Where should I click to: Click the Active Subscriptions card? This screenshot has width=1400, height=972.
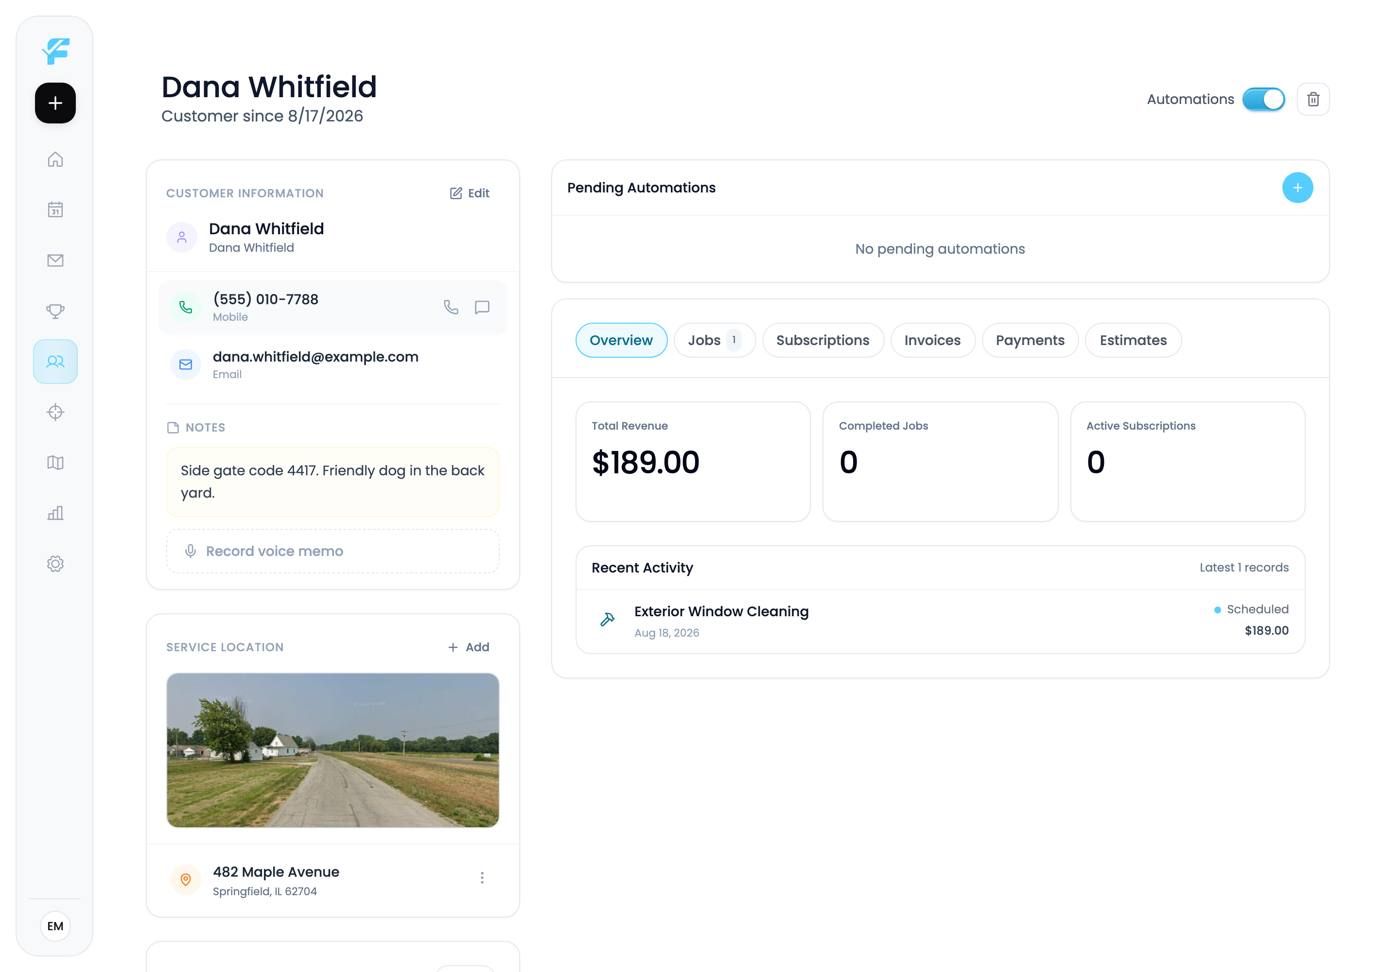pyautogui.click(x=1187, y=462)
